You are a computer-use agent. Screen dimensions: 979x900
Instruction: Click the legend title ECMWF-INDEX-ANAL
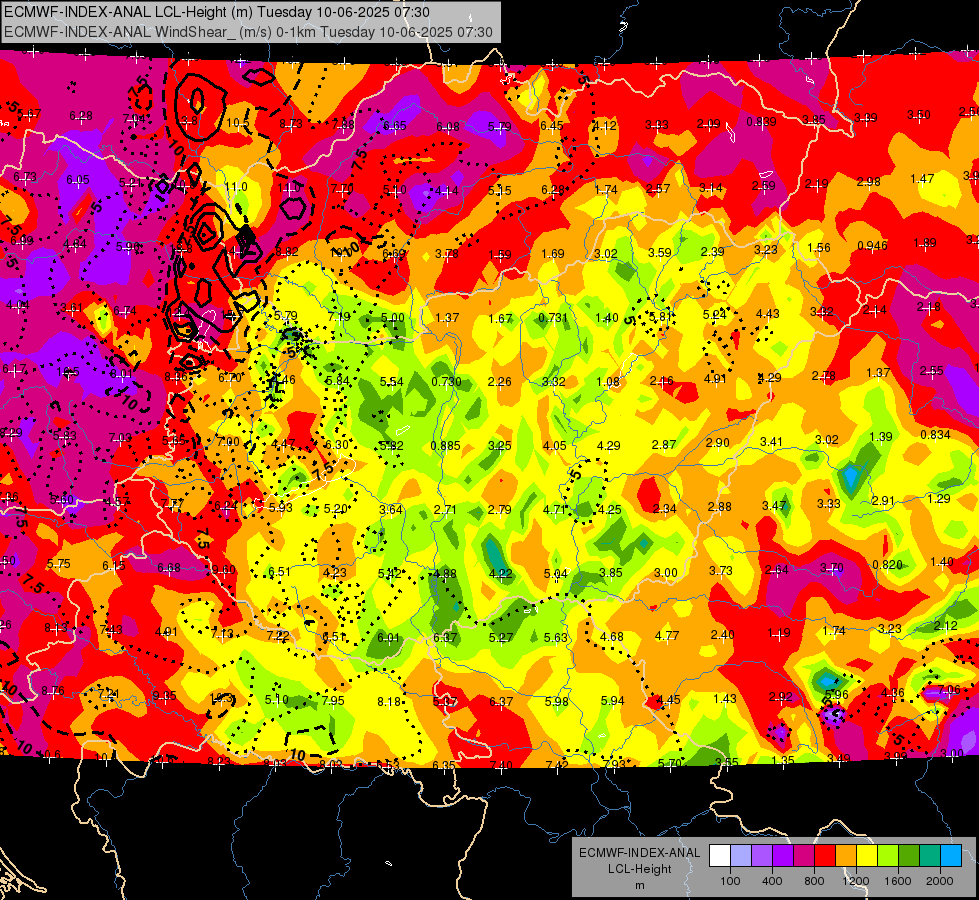point(639,853)
